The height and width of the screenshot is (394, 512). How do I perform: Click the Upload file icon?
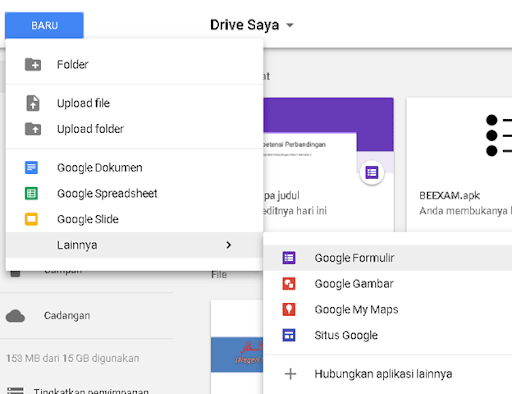click(33, 103)
